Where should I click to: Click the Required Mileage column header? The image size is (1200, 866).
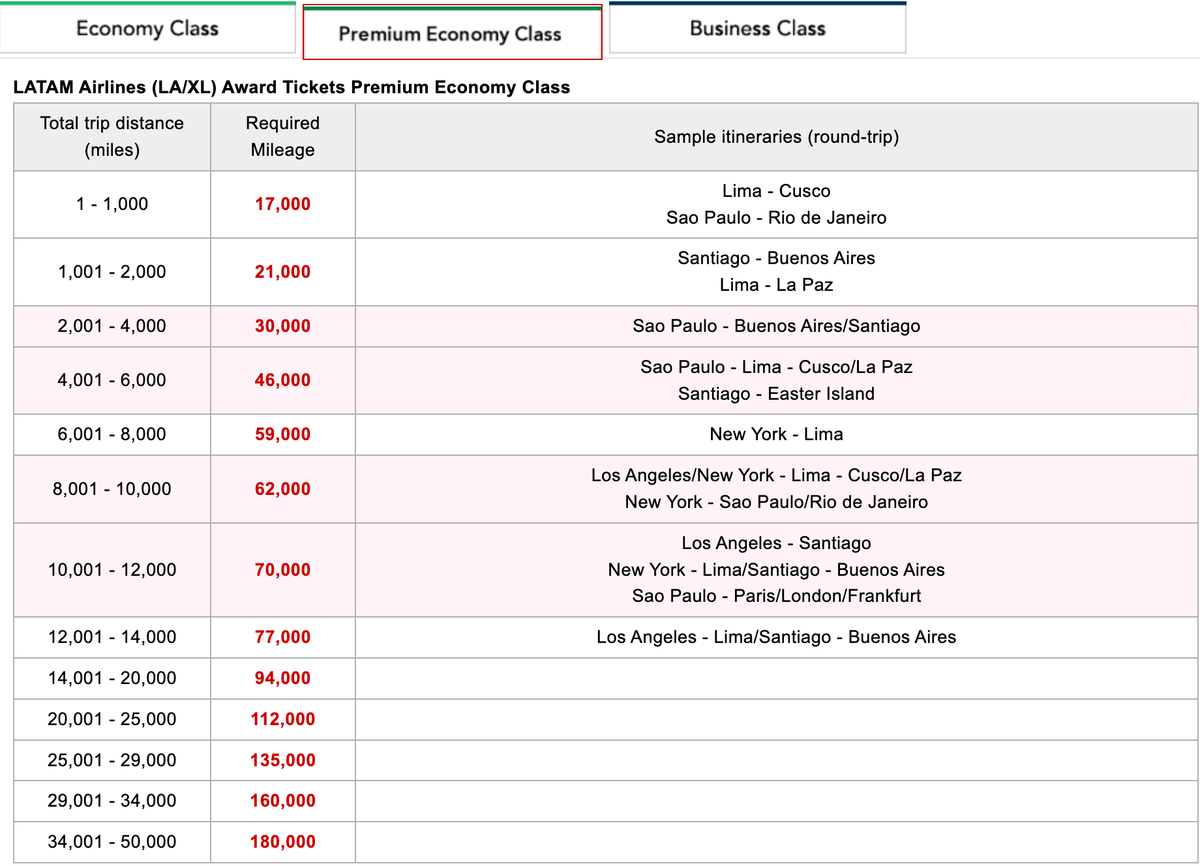coord(283,137)
